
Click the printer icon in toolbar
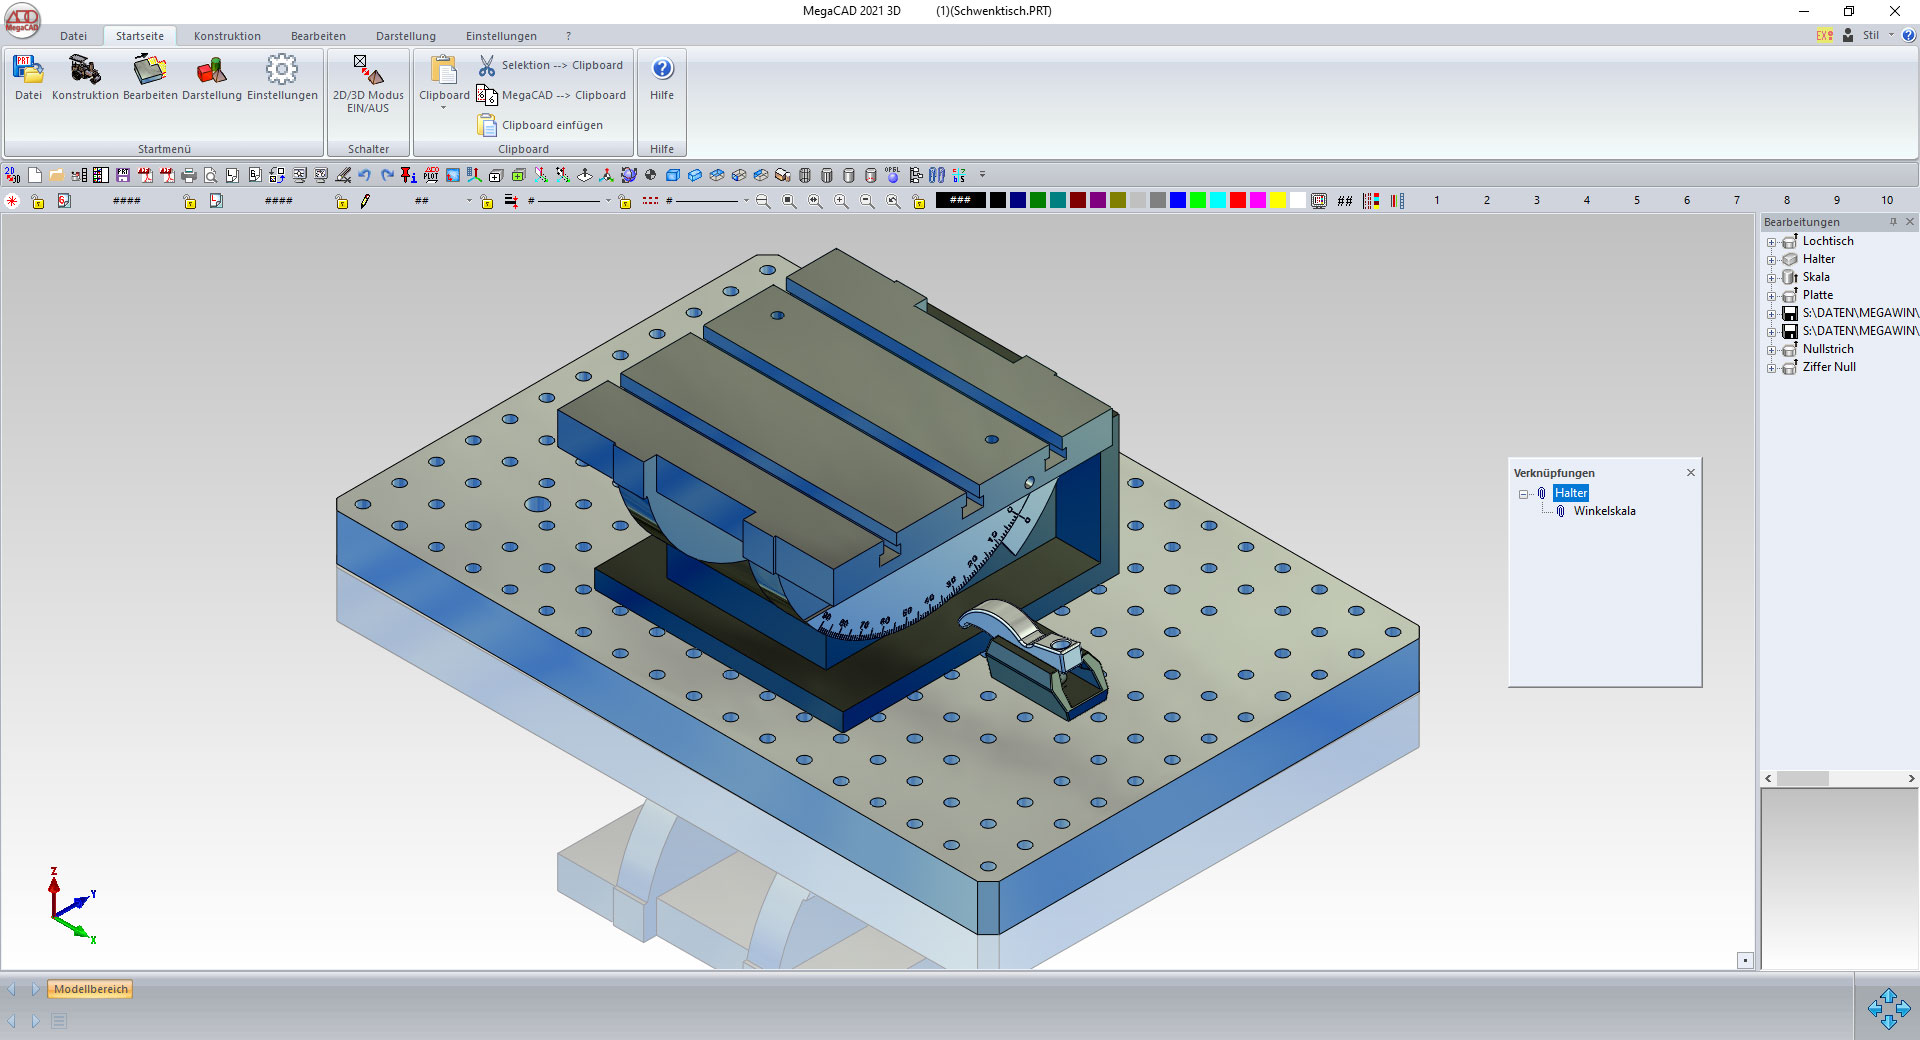[x=189, y=176]
